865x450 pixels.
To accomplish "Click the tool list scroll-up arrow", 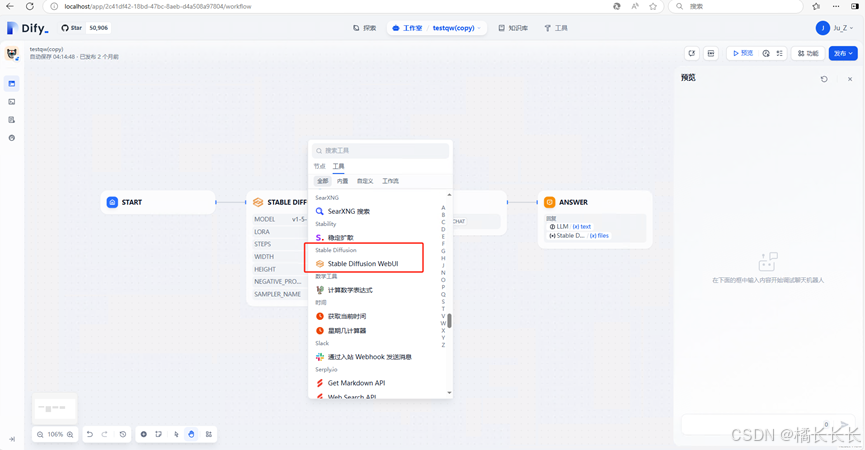I will coord(450,195).
